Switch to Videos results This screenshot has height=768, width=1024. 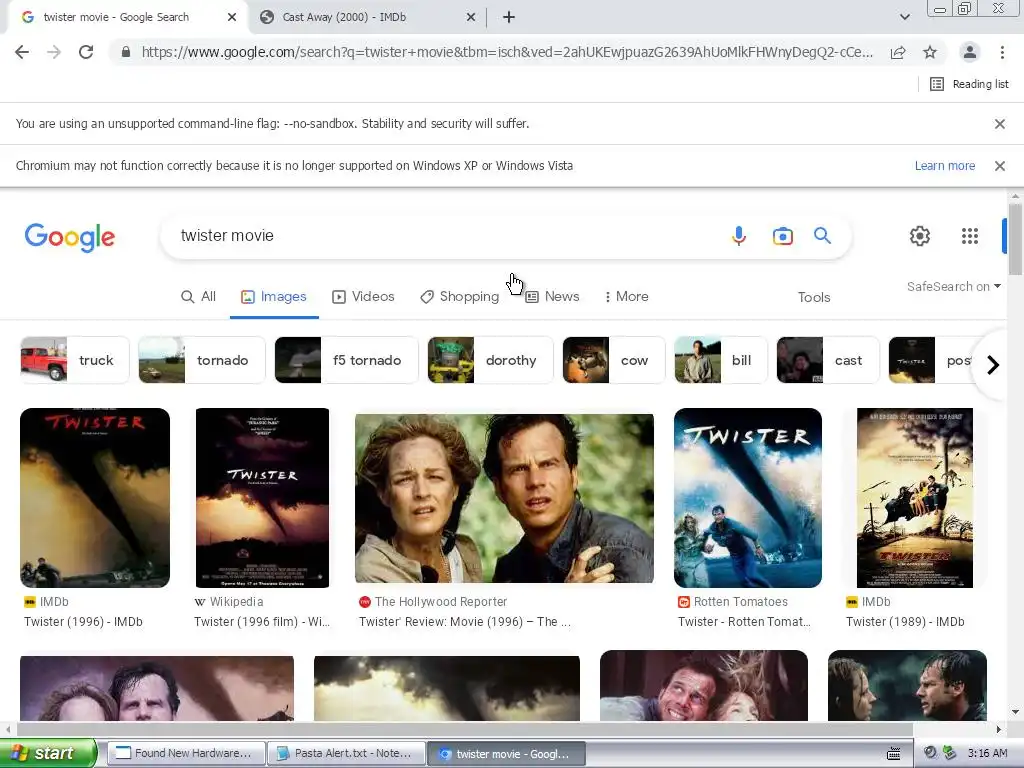[x=363, y=296]
